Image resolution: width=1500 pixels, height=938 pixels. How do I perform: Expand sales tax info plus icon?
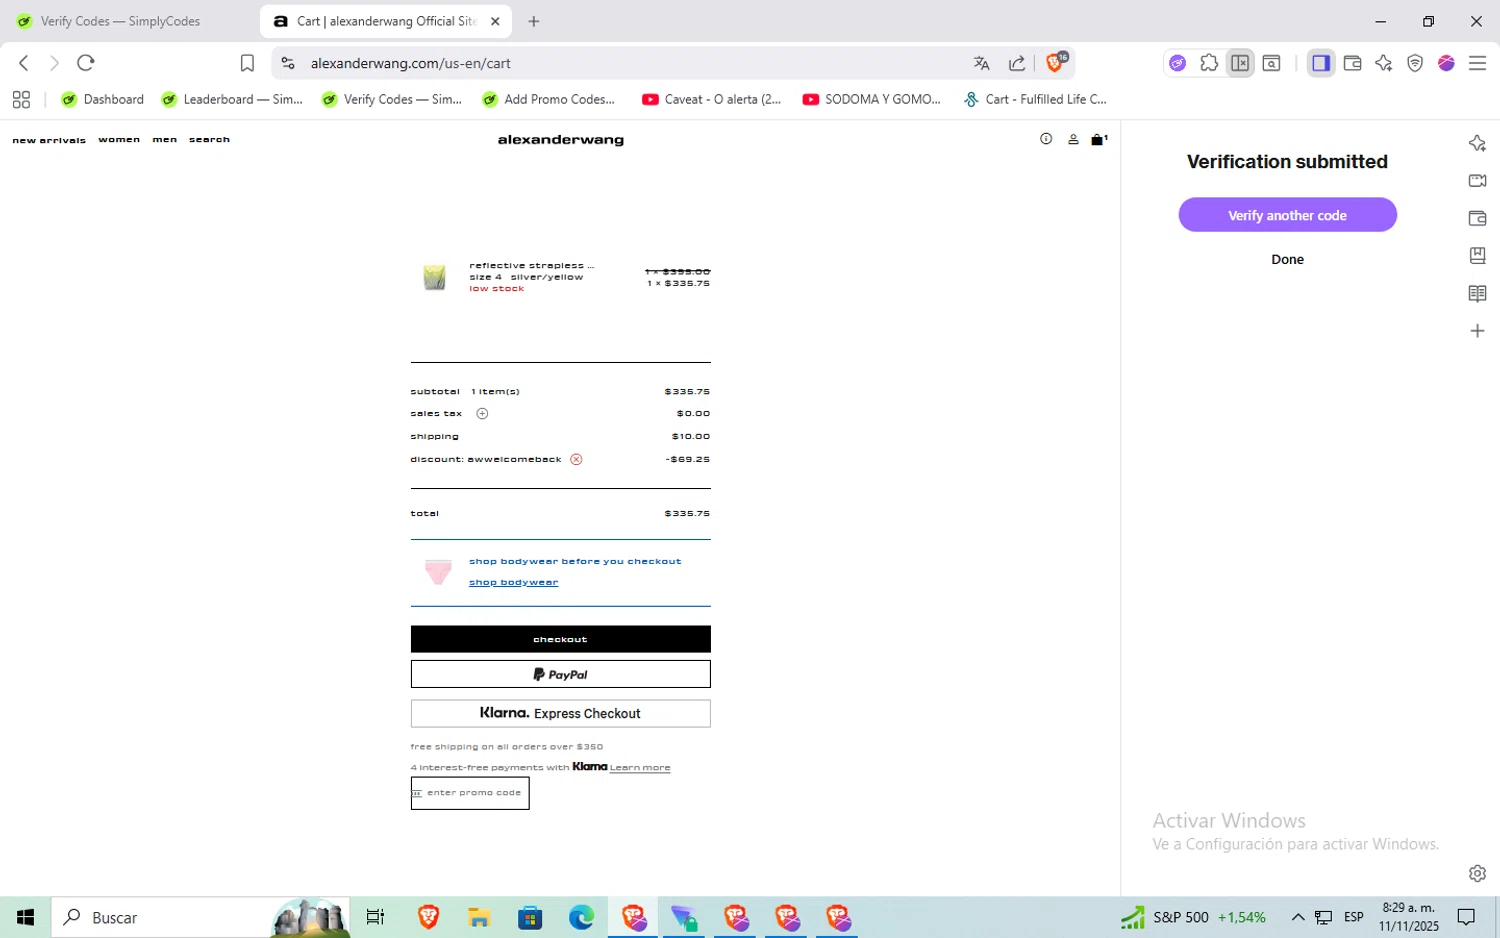pyautogui.click(x=482, y=413)
